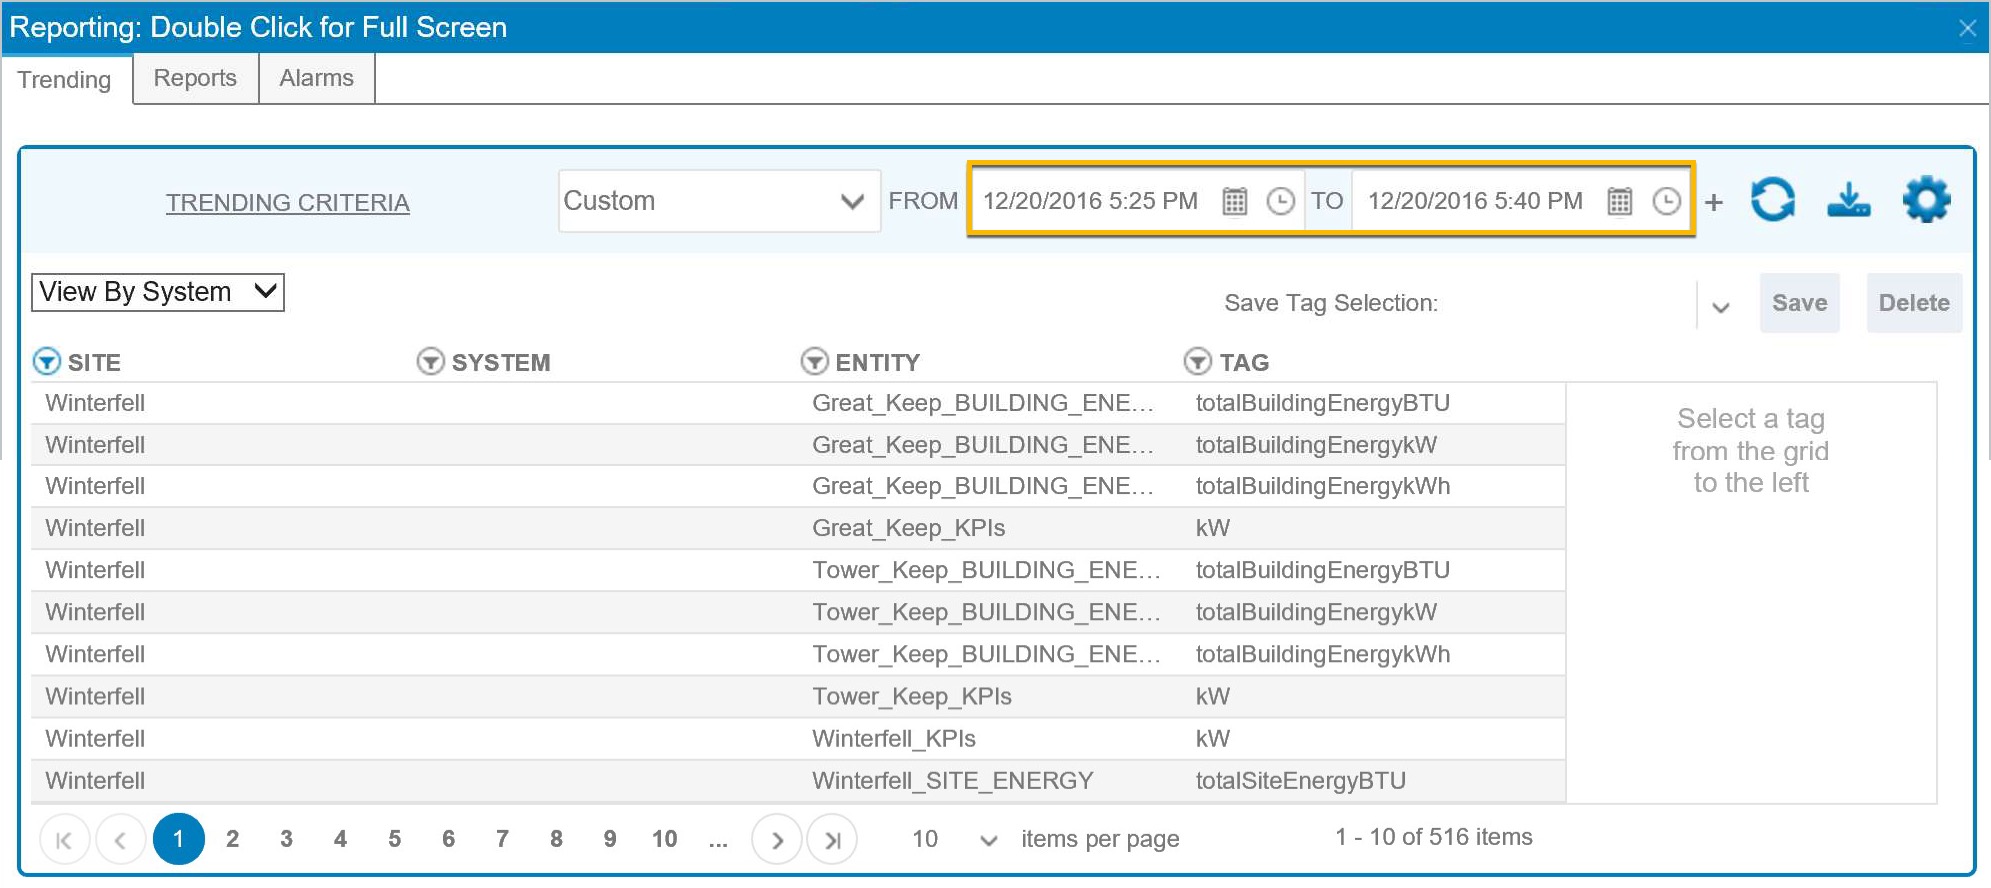Go to page 3
Screen dimensions: 1991x888
point(286,839)
